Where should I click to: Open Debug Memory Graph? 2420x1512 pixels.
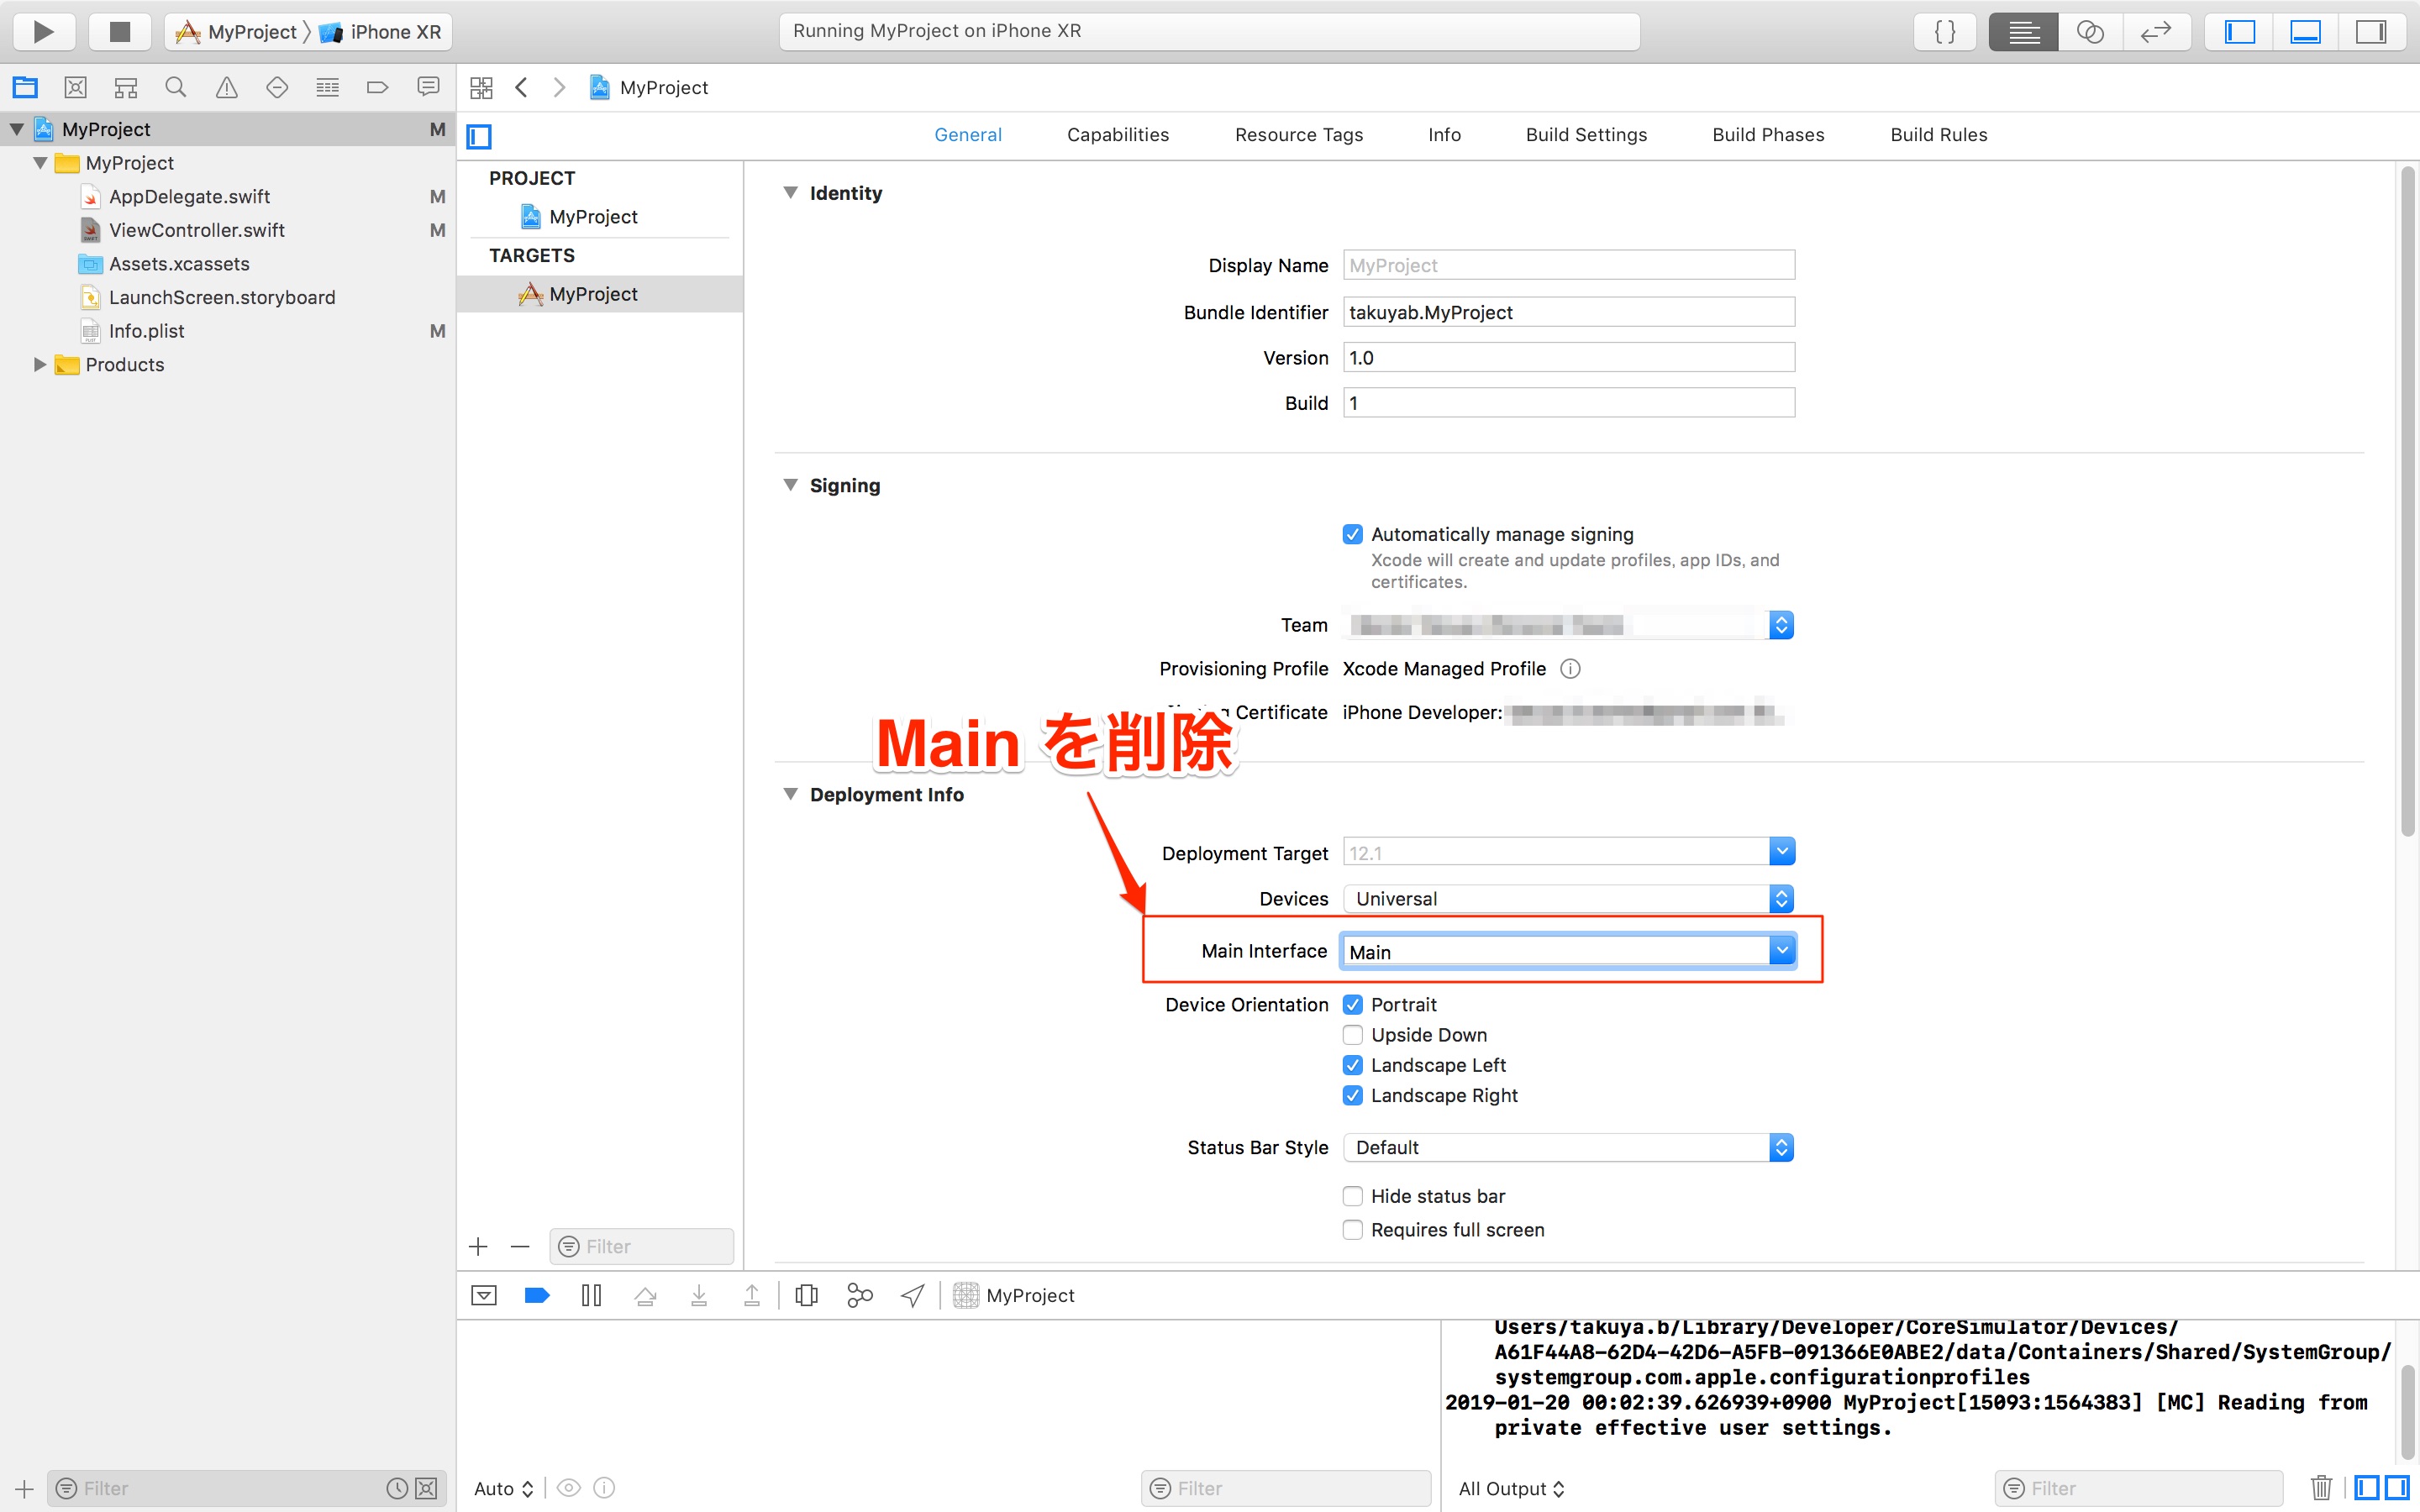859,1296
